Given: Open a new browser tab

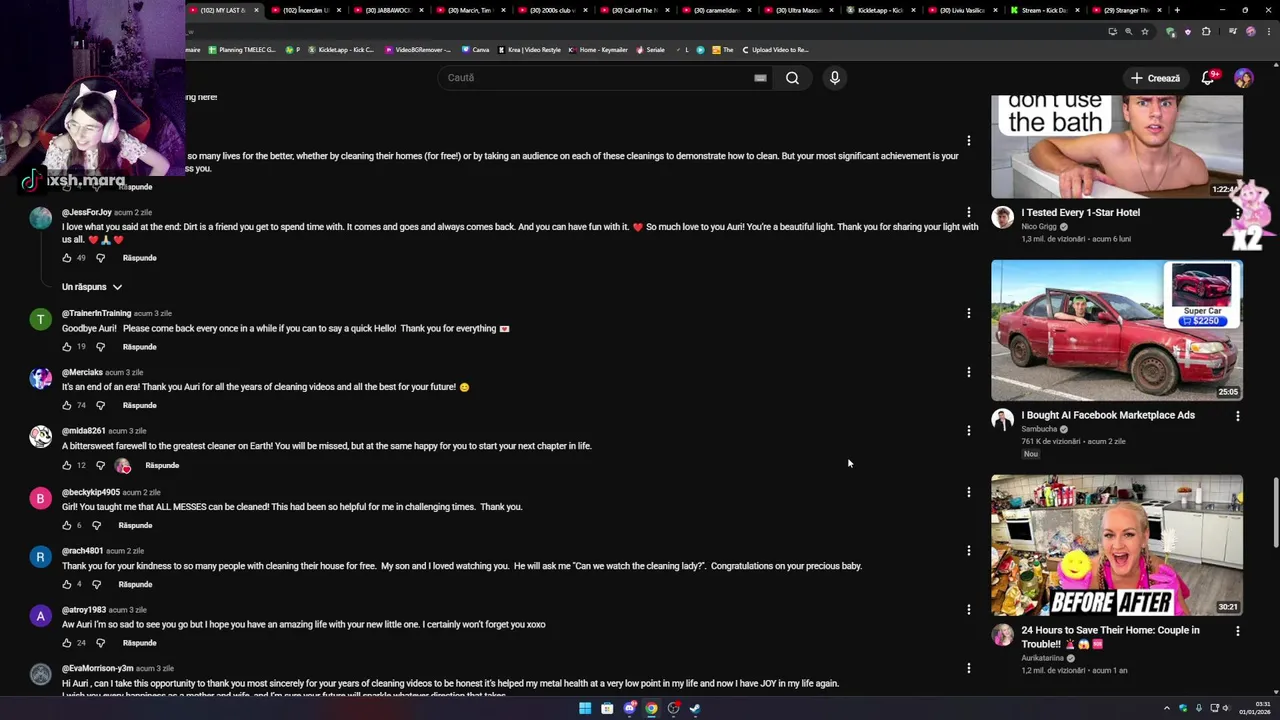Looking at the screenshot, I should (1177, 10).
